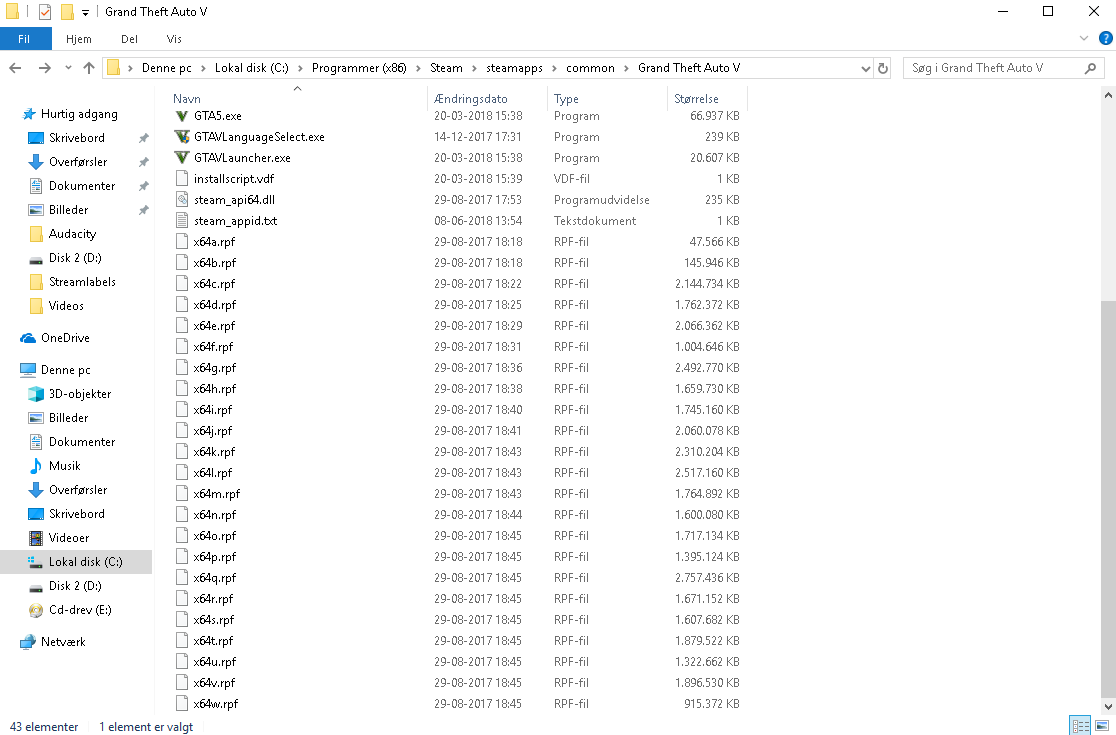Unpin Overførsler using its pin icon
The image size is (1116, 735).
[143, 162]
